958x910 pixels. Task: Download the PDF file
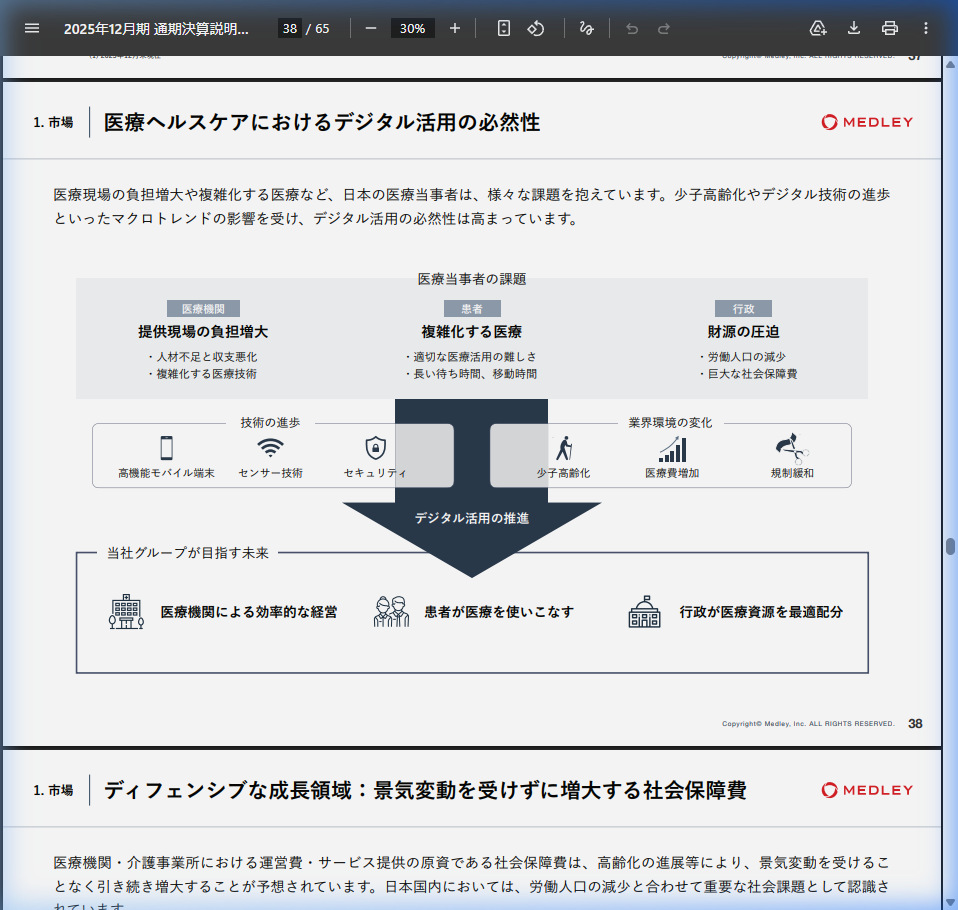pos(852,28)
